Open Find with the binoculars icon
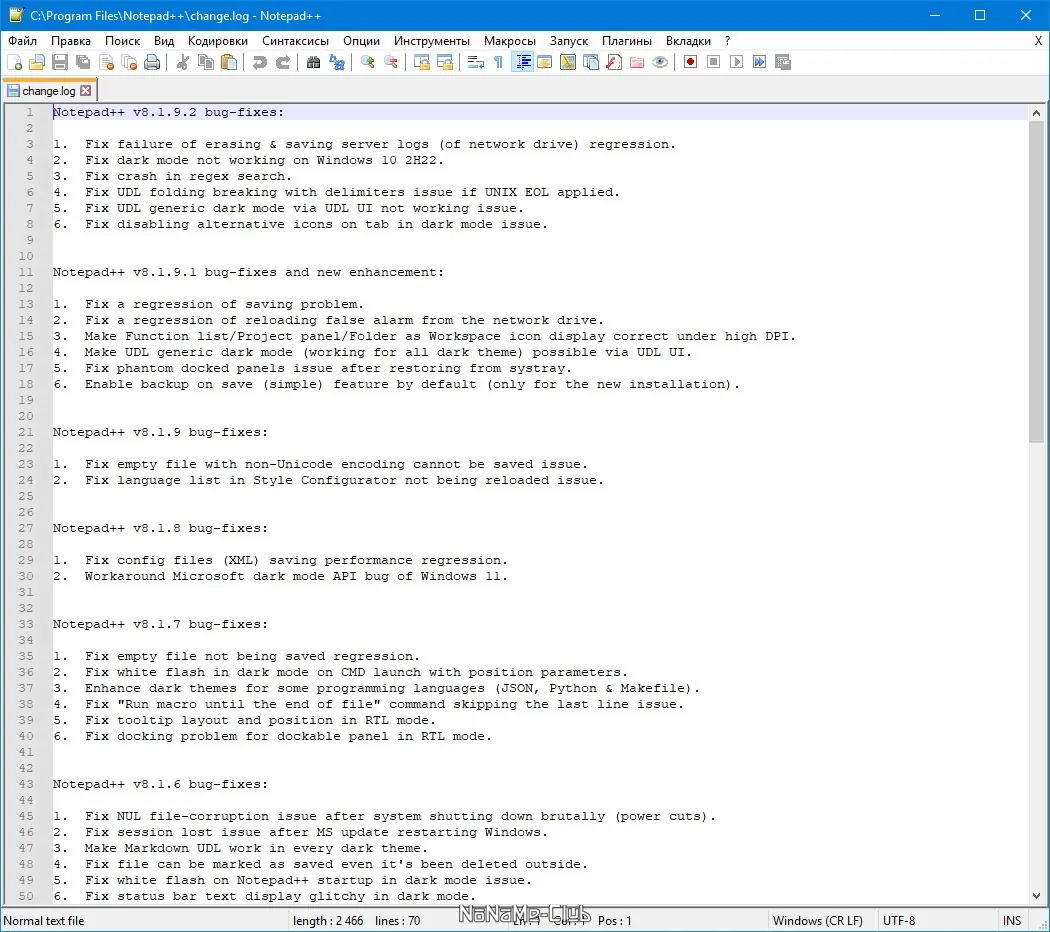Viewport: 1050px width, 932px height. (313, 62)
